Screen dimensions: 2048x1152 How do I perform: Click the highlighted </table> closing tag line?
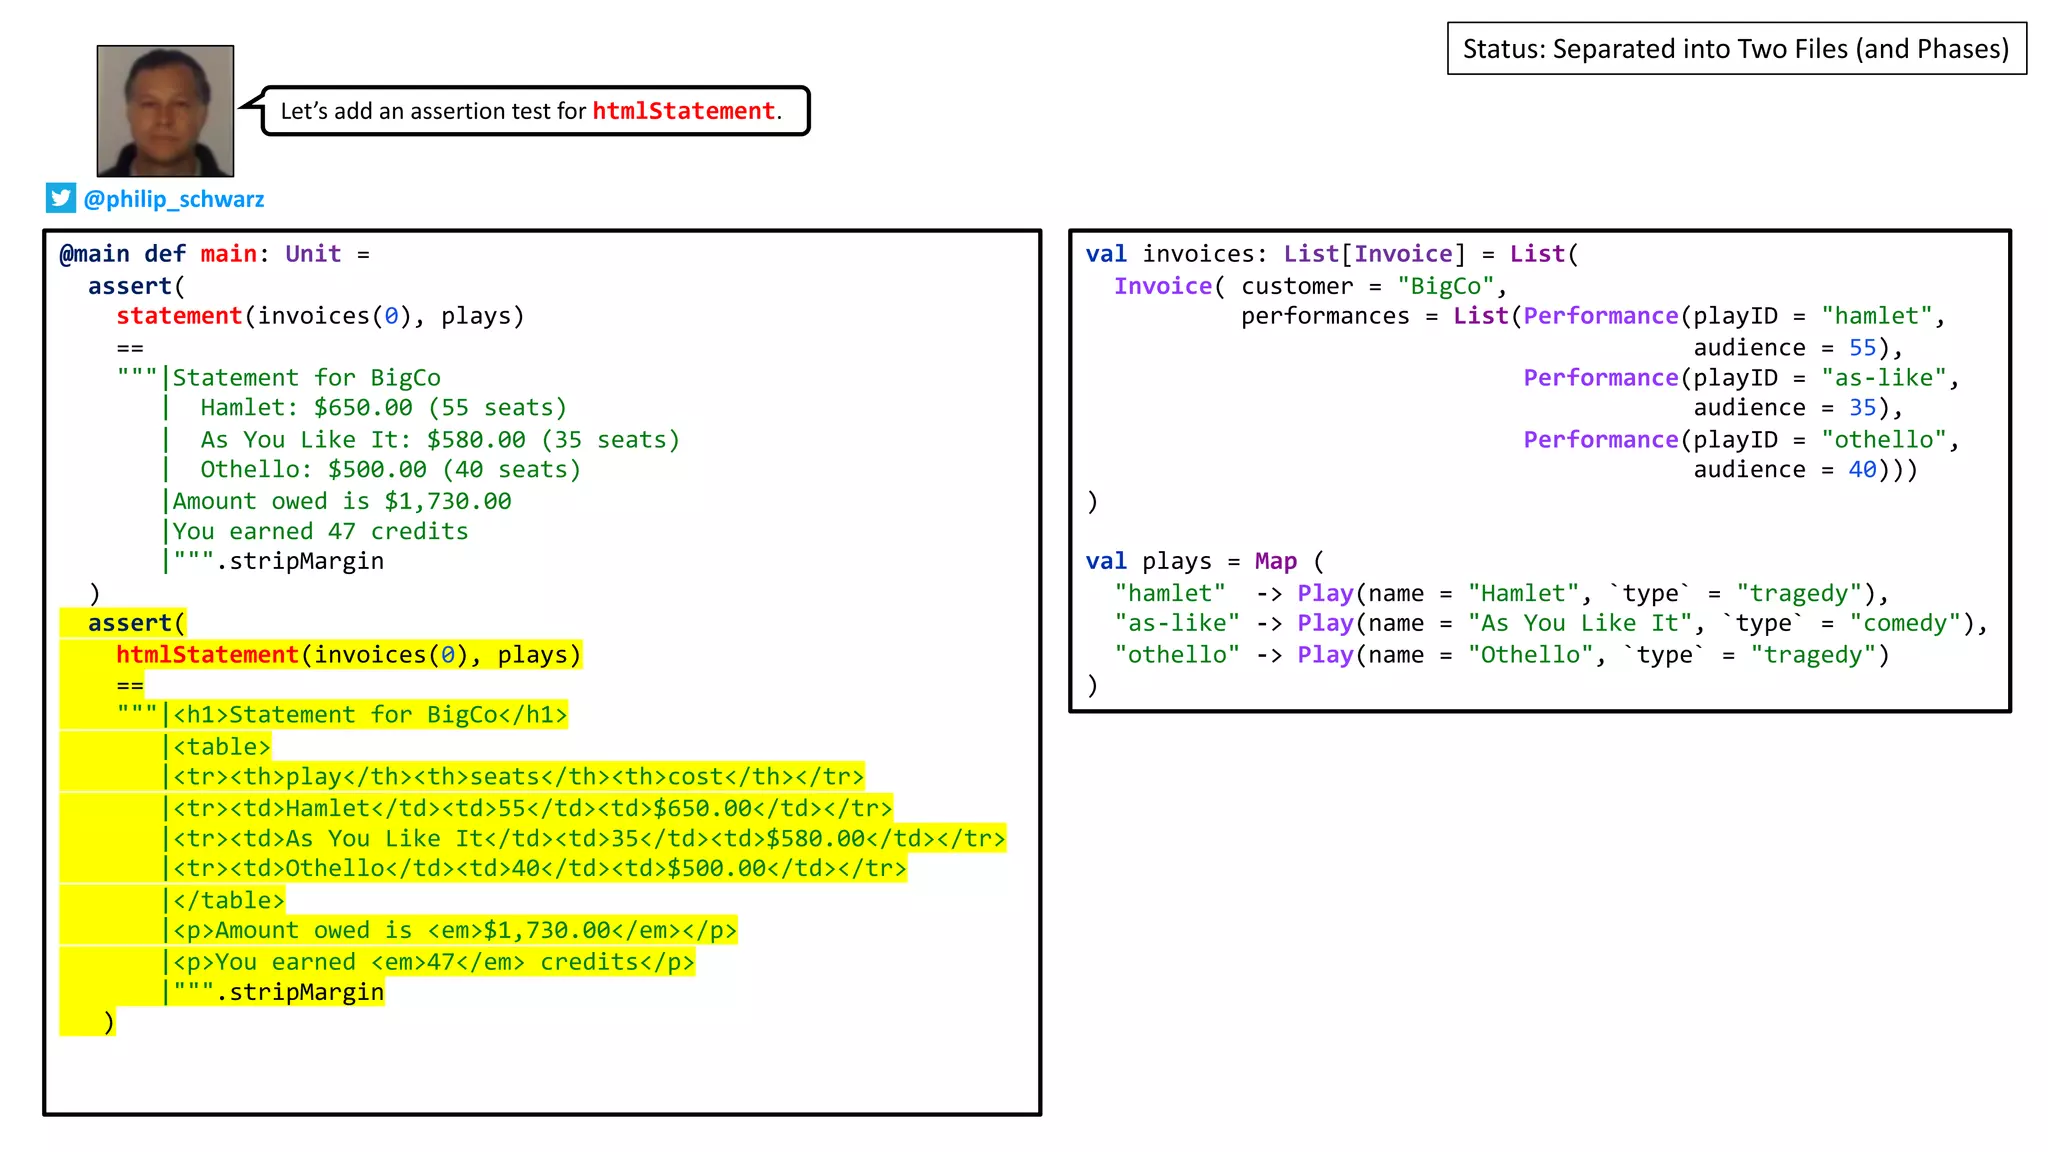coord(228,900)
